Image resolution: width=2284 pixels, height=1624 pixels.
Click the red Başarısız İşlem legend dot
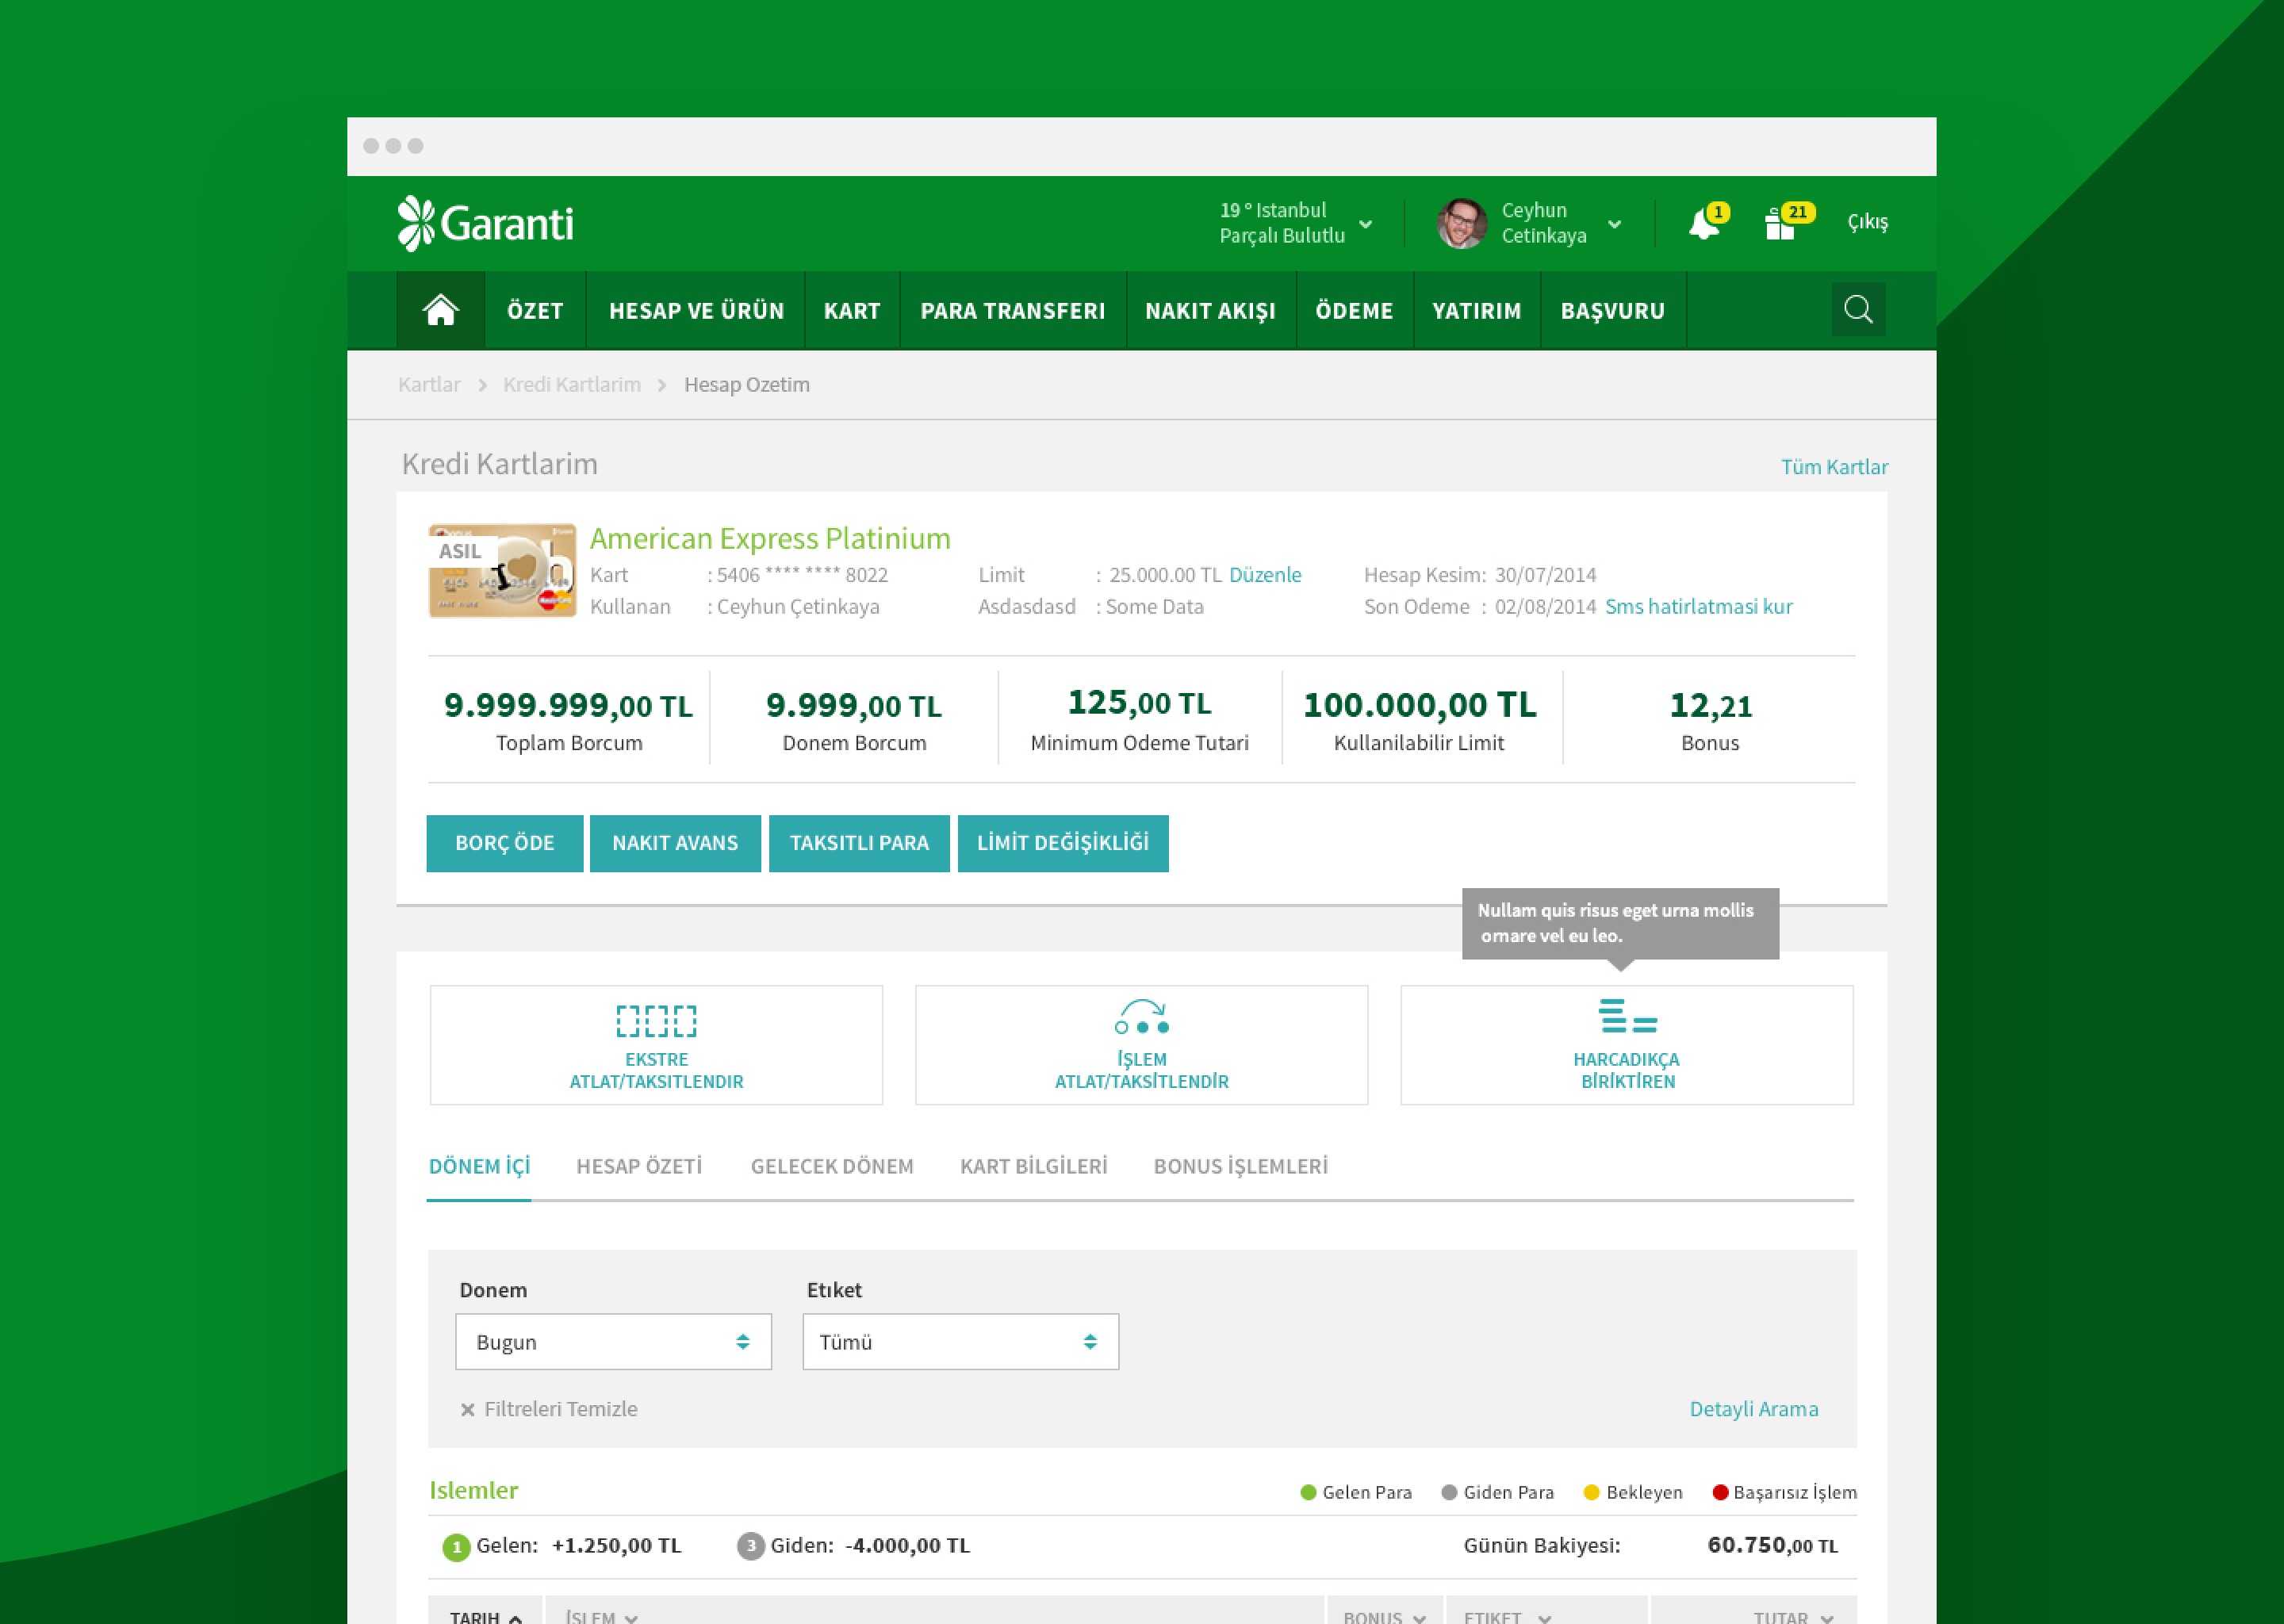click(x=1720, y=1493)
